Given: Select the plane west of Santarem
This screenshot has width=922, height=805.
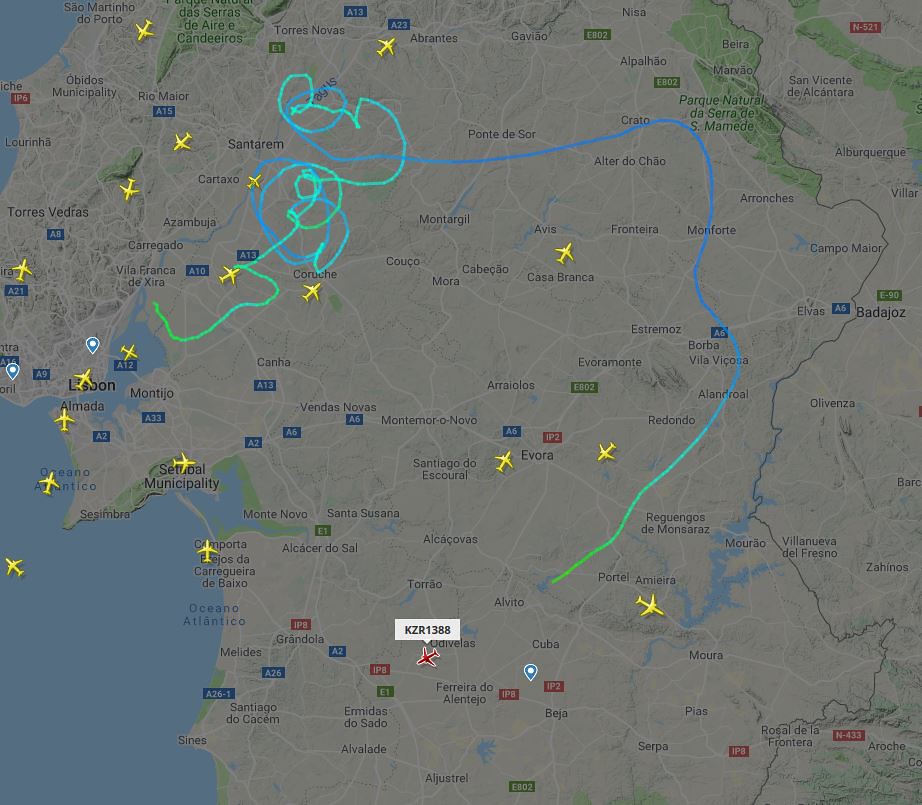Looking at the screenshot, I should coord(182,142).
